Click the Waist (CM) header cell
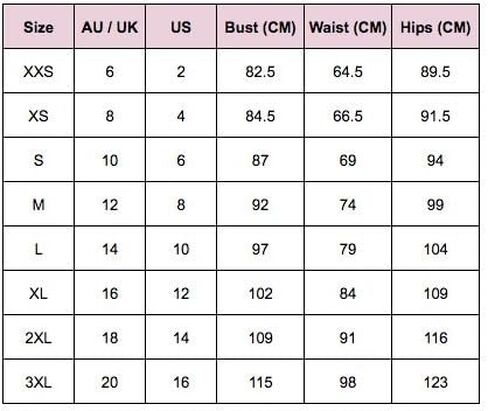This screenshot has height=411, width=488. [x=348, y=27]
